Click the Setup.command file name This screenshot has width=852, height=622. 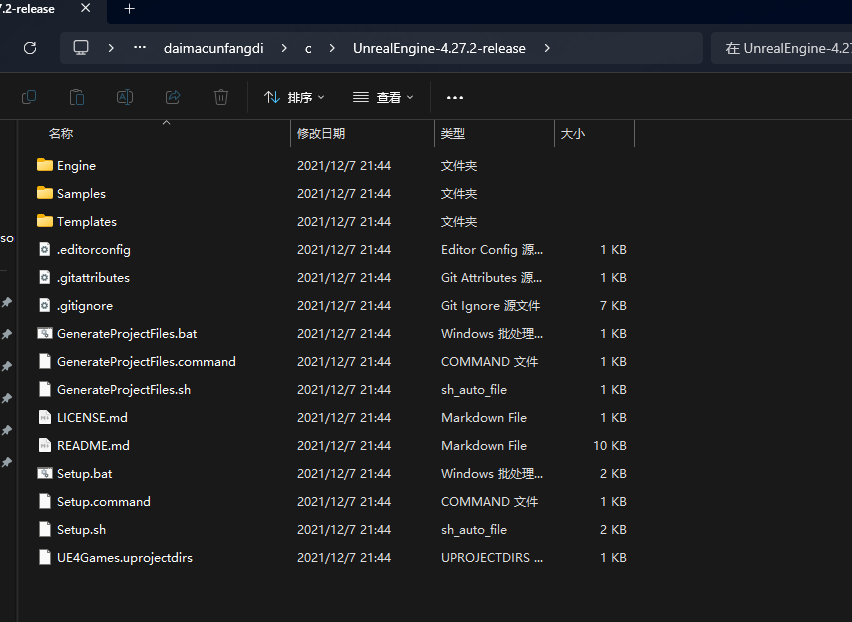coord(103,501)
